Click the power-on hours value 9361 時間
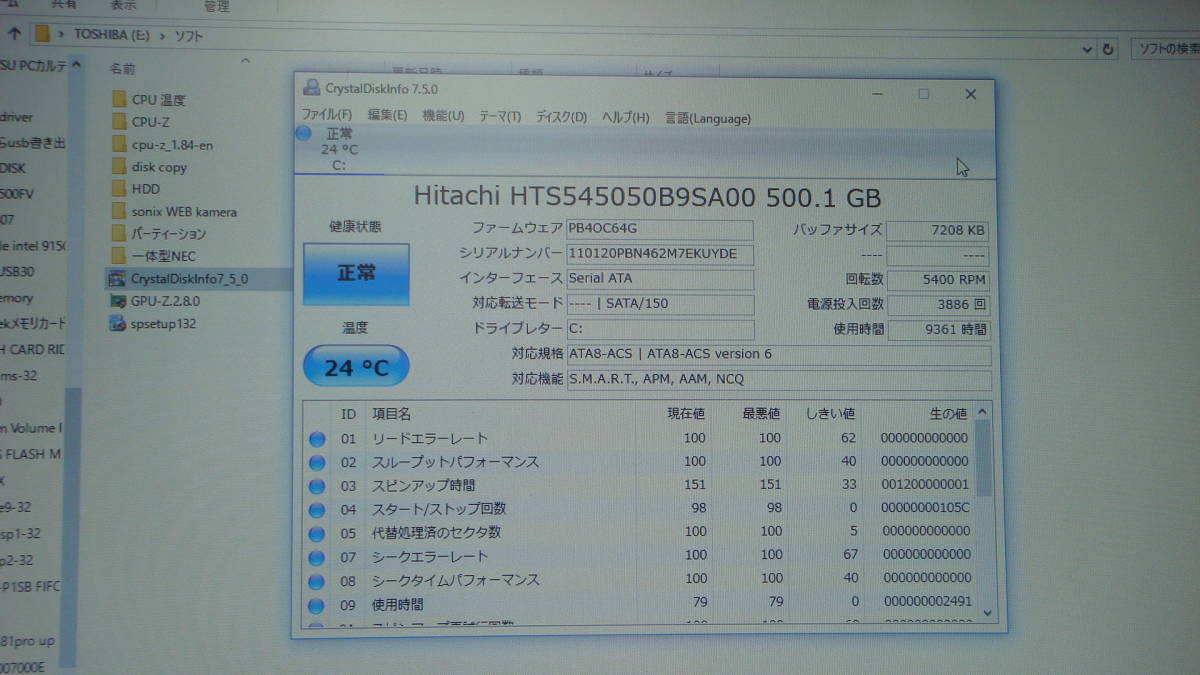This screenshot has width=1200, height=675. (x=938, y=329)
